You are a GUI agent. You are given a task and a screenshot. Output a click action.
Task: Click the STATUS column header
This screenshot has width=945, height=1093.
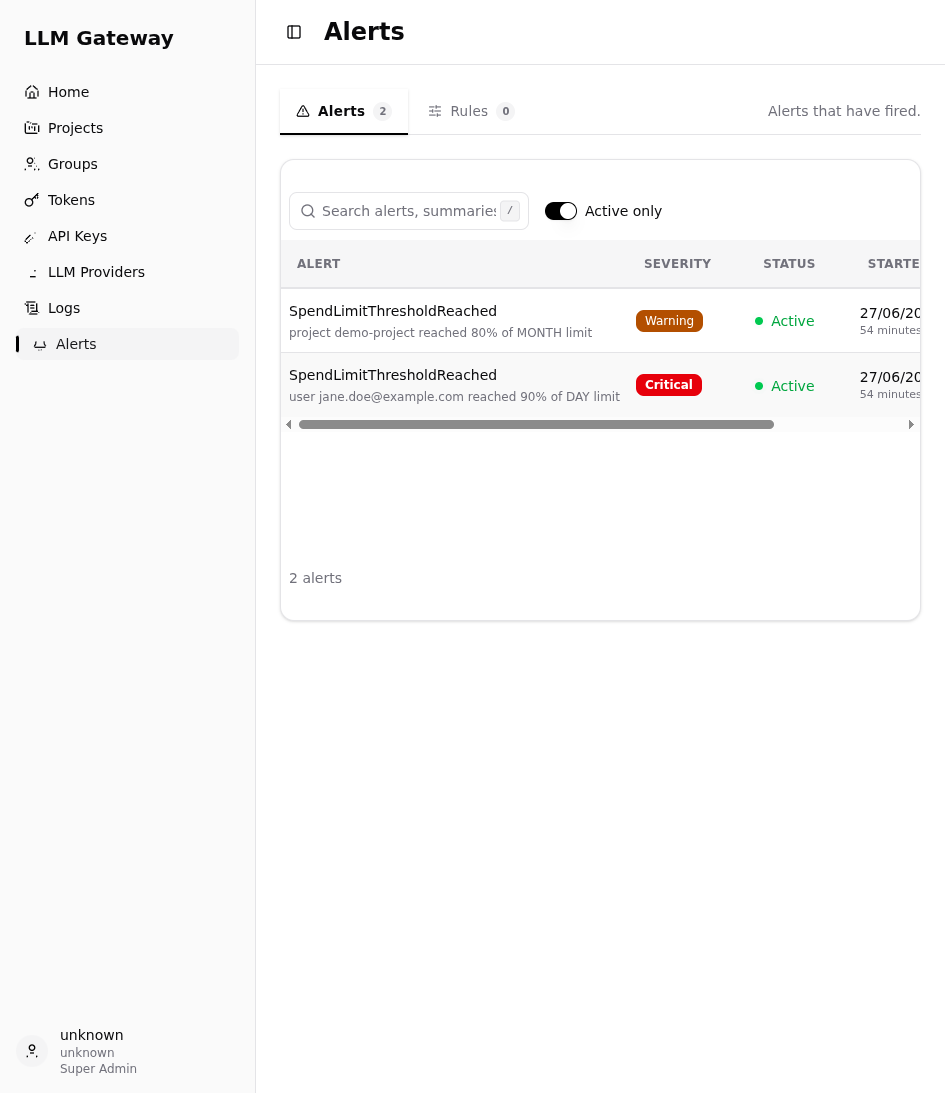(x=789, y=264)
